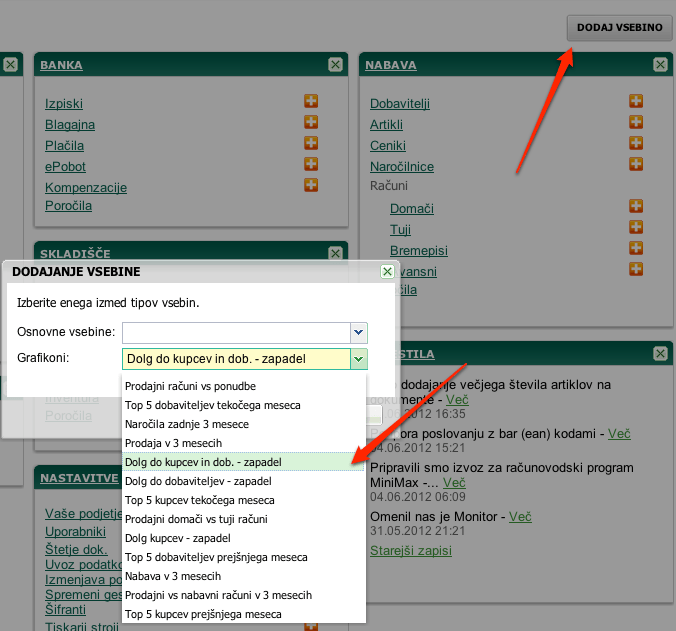This screenshot has width=676, height=631.
Task: Add new Blagajna entry plus icon
Action: [311, 122]
